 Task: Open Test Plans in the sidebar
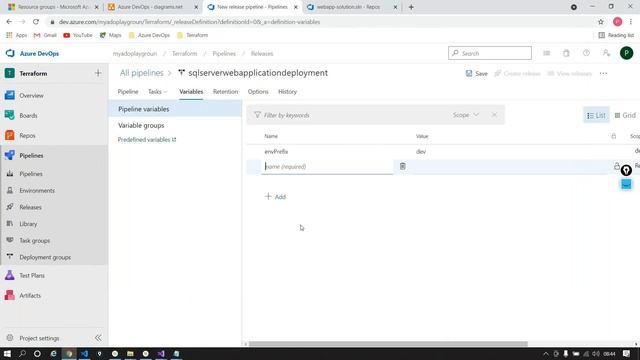[x=32, y=276]
